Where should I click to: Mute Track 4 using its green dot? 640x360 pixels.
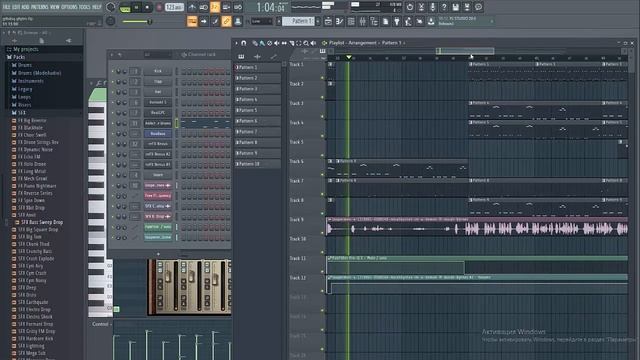(x=322, y=136)
